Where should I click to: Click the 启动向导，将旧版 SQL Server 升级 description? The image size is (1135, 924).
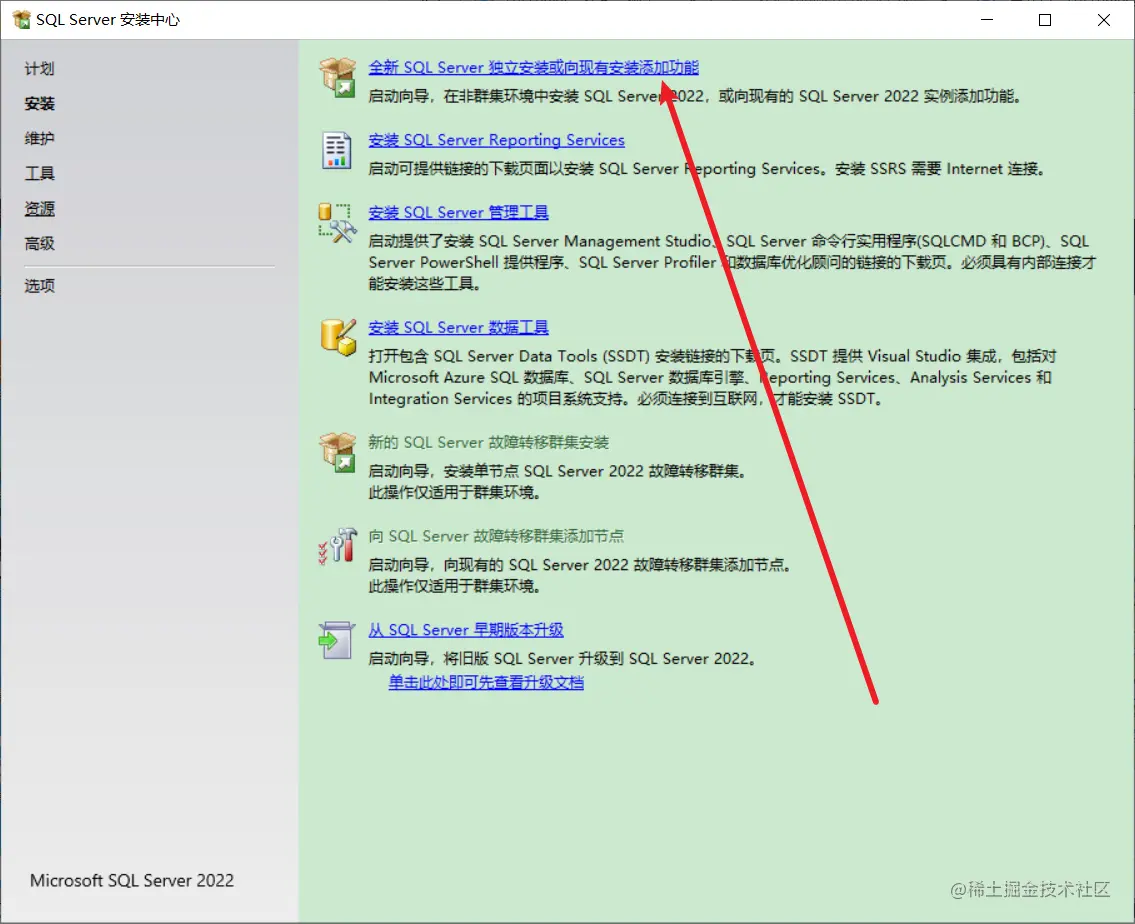pyautogui.click(x=562, y=658)
